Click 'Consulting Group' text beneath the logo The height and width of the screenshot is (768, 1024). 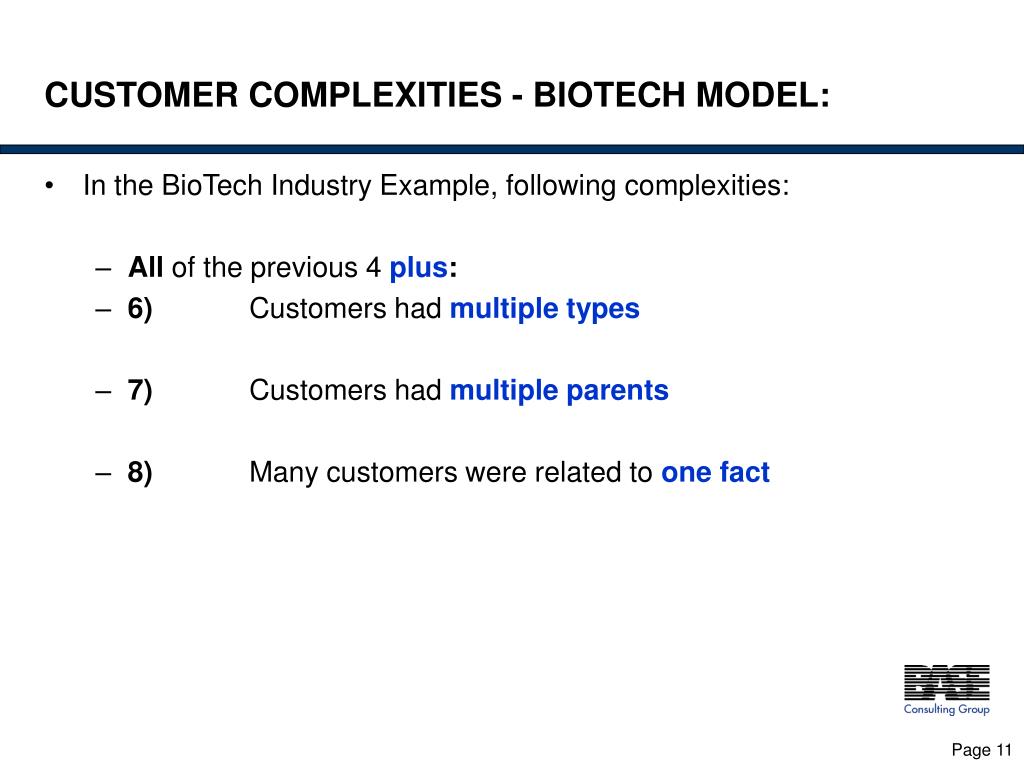pos(946,710)
